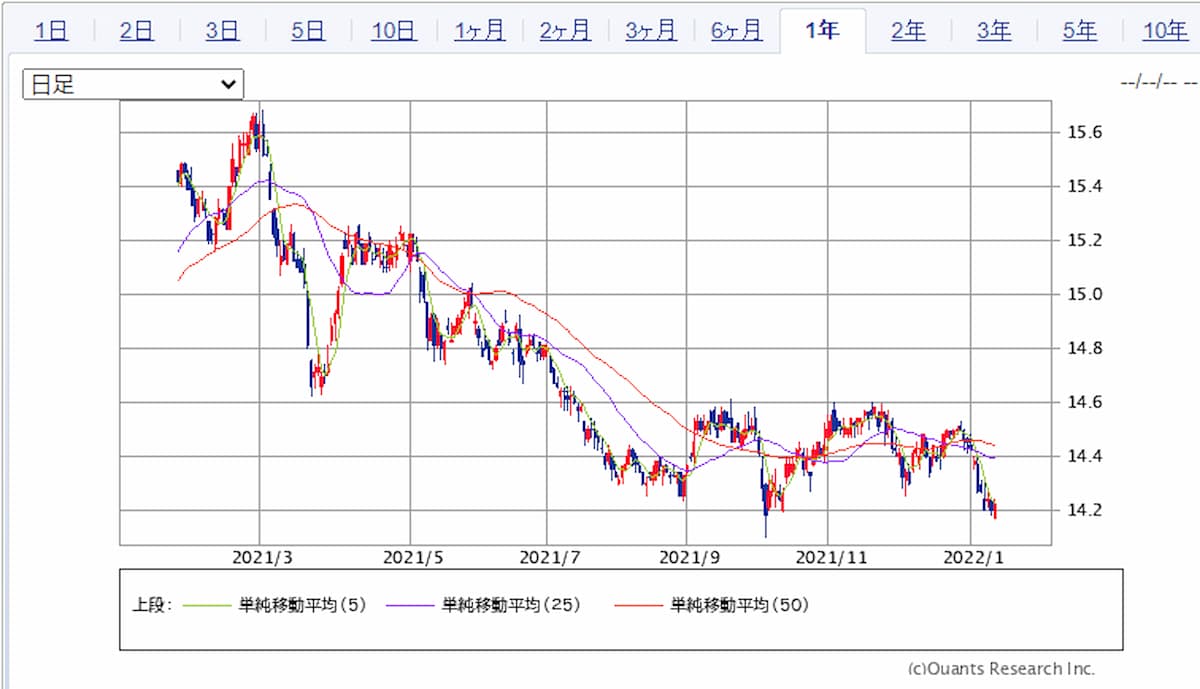The image size is (1200, 689).
Task: Show the 5日 period chart
Action: click(x=308, y=31)
